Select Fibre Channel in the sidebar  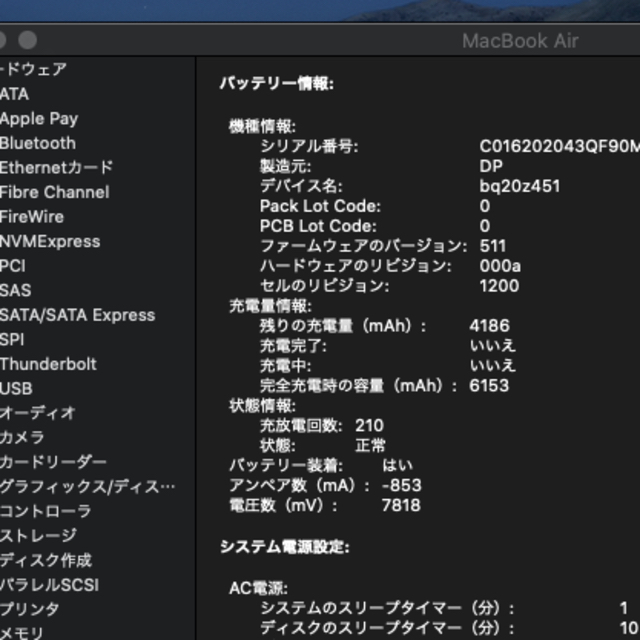(55, 192)
